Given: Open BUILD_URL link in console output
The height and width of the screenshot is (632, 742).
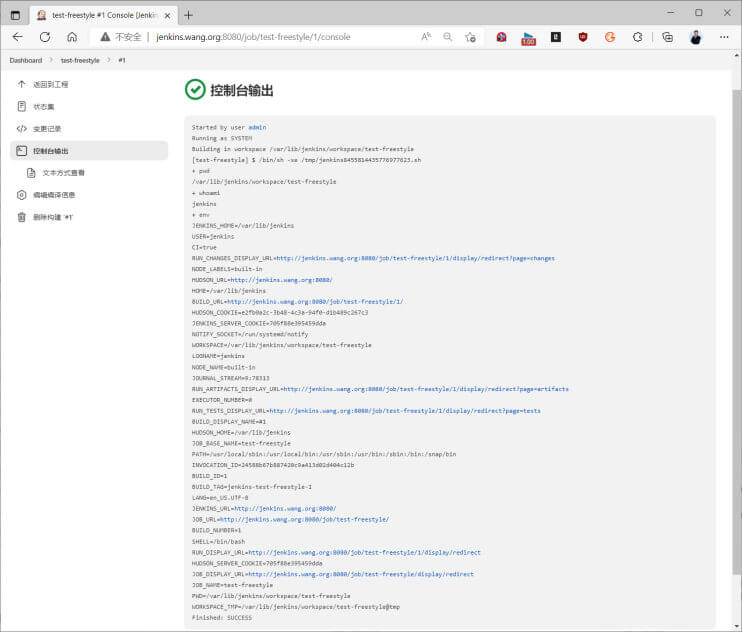Looking at the screenshot, I should tap(315, 302).
